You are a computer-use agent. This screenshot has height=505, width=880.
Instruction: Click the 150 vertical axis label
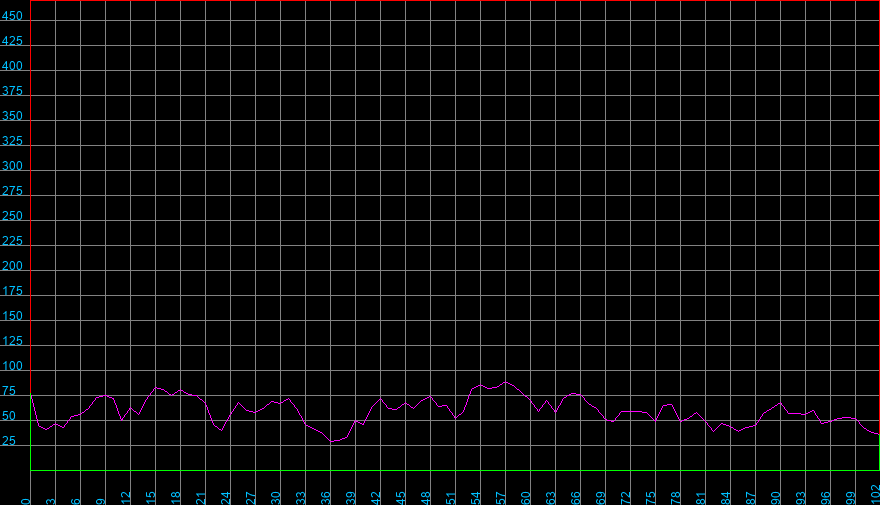click(12, 316)
